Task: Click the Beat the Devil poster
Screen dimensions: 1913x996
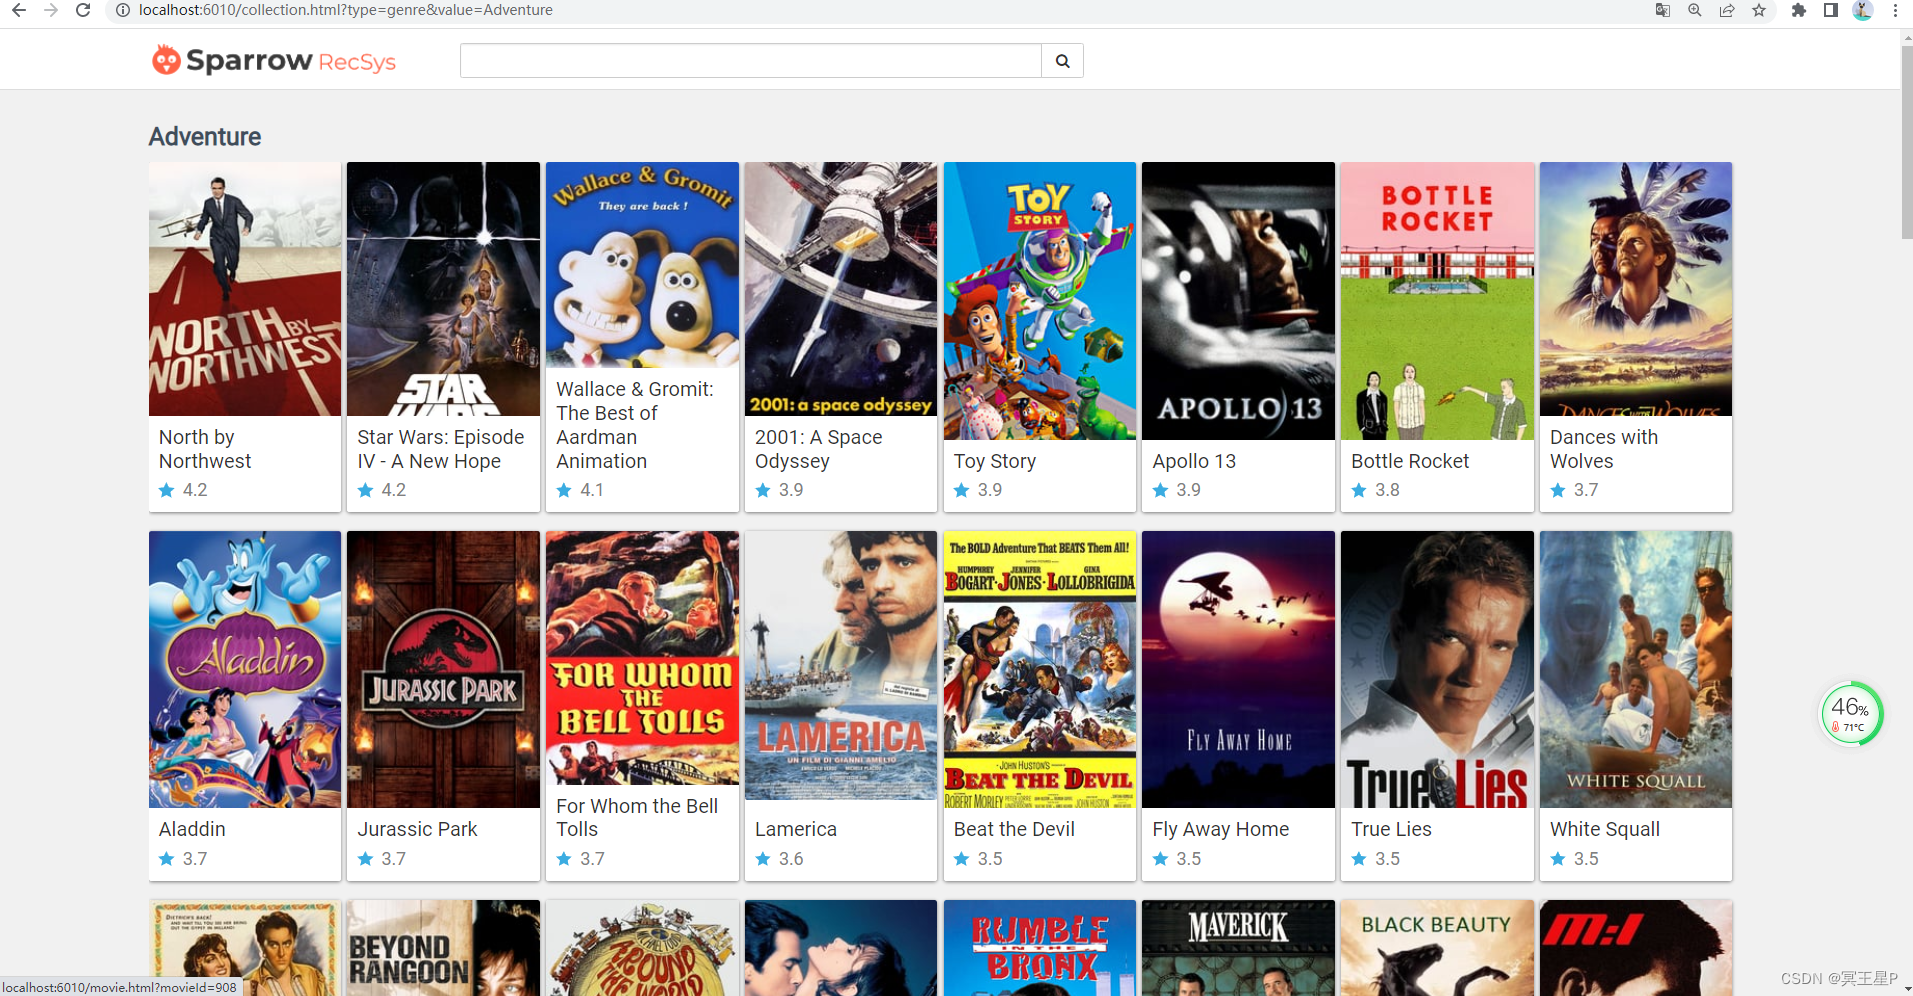Action: [x=1040, y=669]
